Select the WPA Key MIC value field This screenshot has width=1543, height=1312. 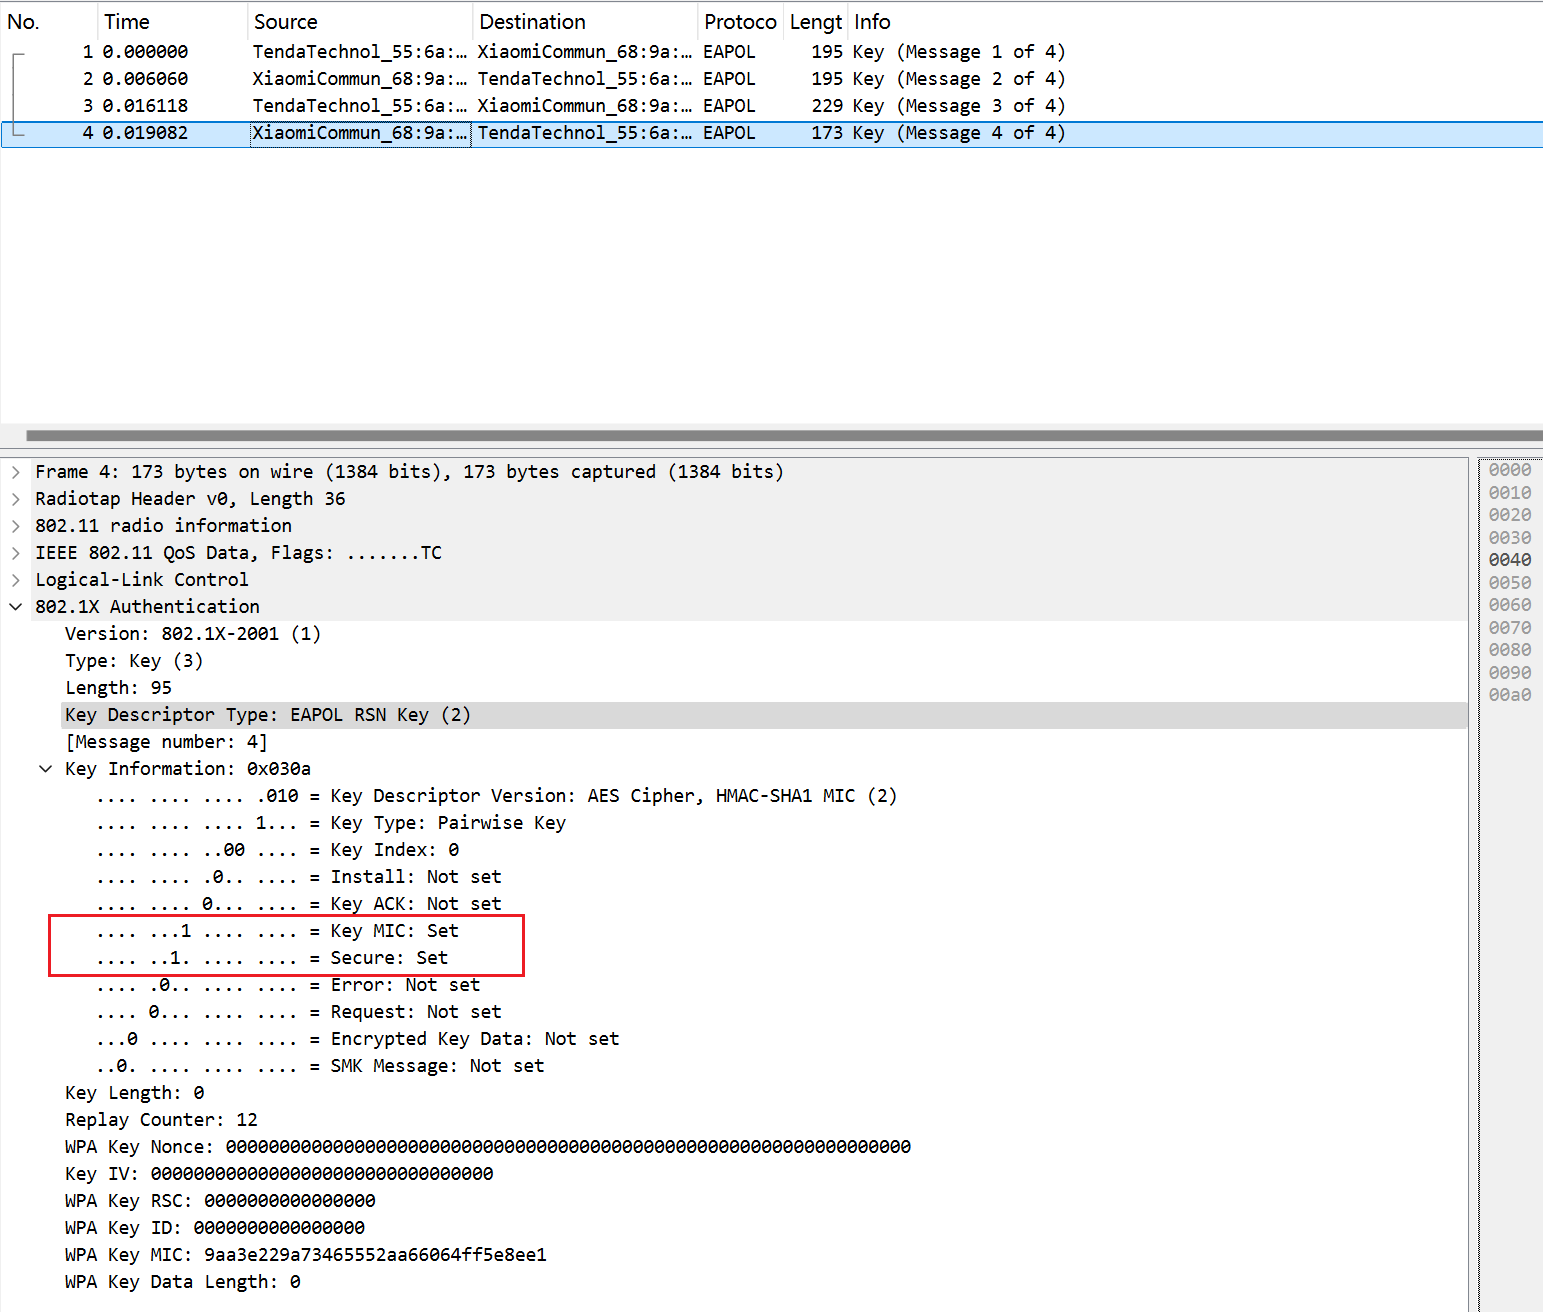[x=306, y=1255]
